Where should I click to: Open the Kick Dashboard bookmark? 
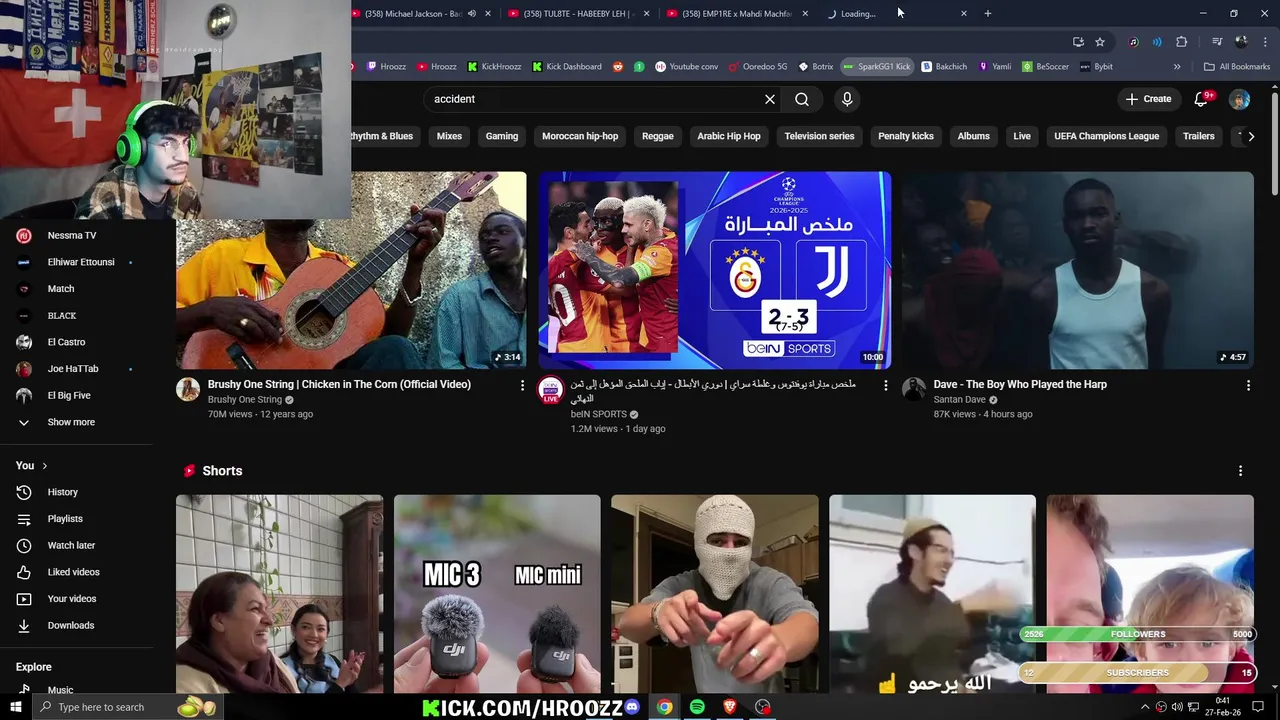567,67
